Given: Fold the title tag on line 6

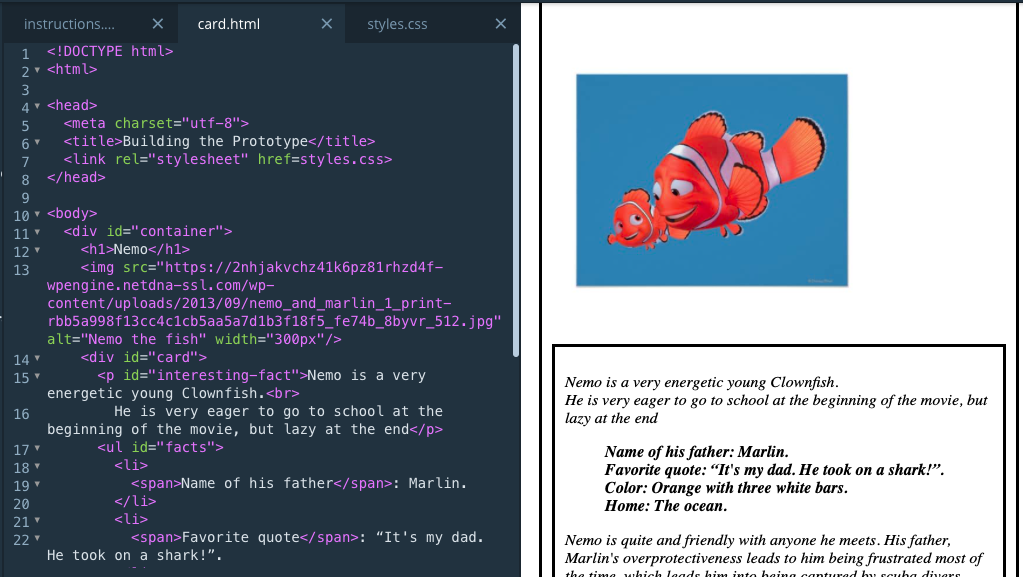Looking at the screenshot, I should (37, 142).
